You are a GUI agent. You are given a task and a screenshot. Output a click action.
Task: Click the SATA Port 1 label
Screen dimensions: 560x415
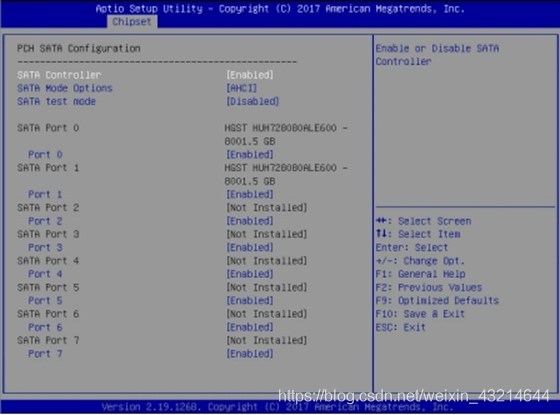click(x=48, y=168)
